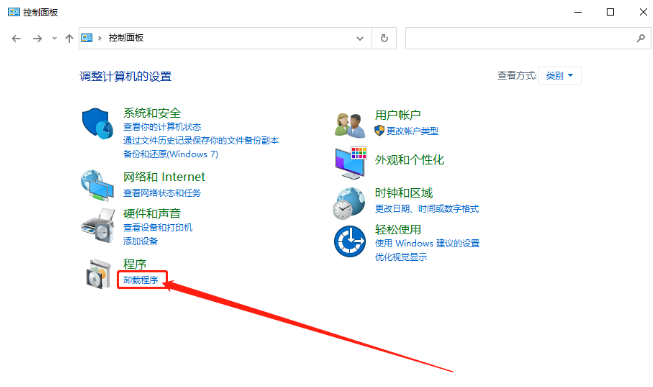Open the Programs disc box icon

[99, 273]
